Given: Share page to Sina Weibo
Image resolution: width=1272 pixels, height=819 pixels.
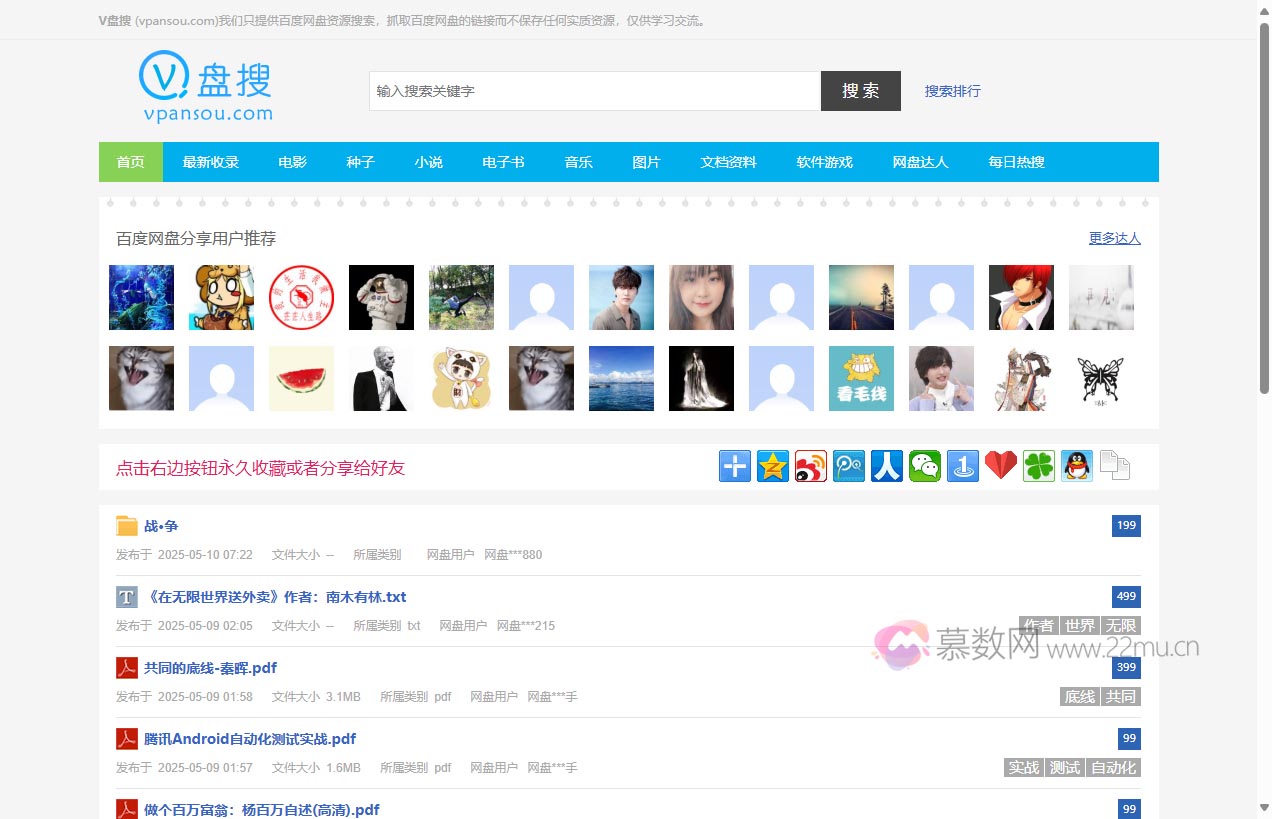Looking at the screenshot, I should pyautogui.click(x=811, y=466).
